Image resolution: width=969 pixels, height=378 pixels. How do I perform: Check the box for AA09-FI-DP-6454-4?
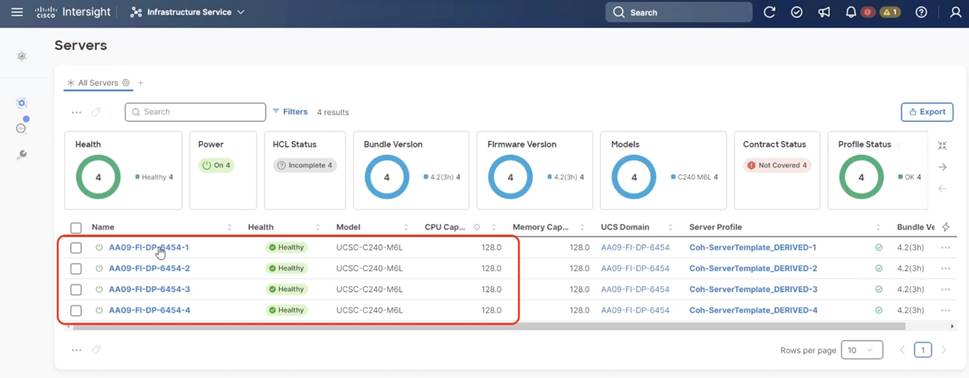point(76,311)
